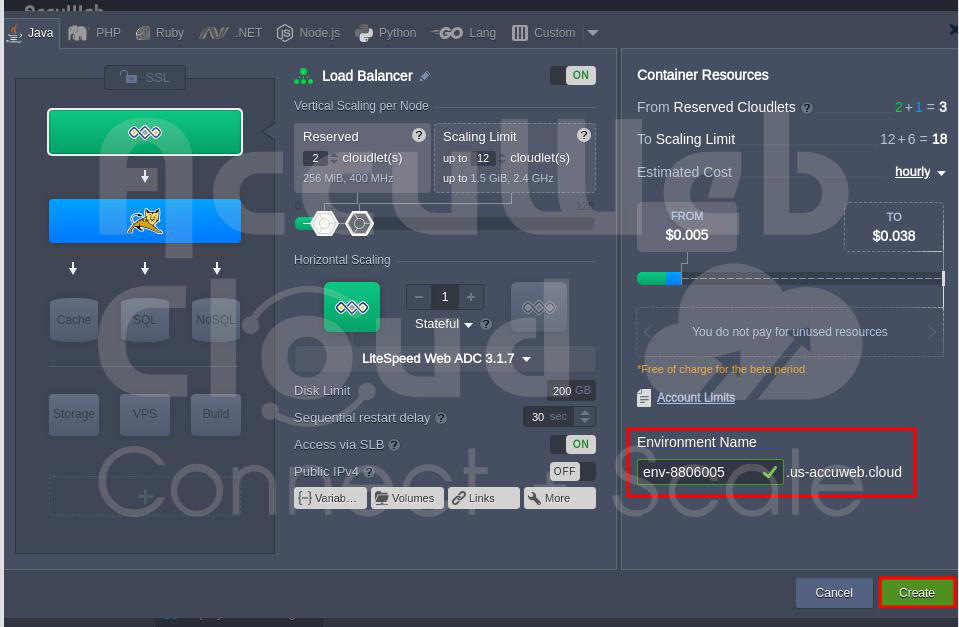Disable the Access via SLB switch
The width and height of the screenshot is (959, 627).
coord(572,444)
